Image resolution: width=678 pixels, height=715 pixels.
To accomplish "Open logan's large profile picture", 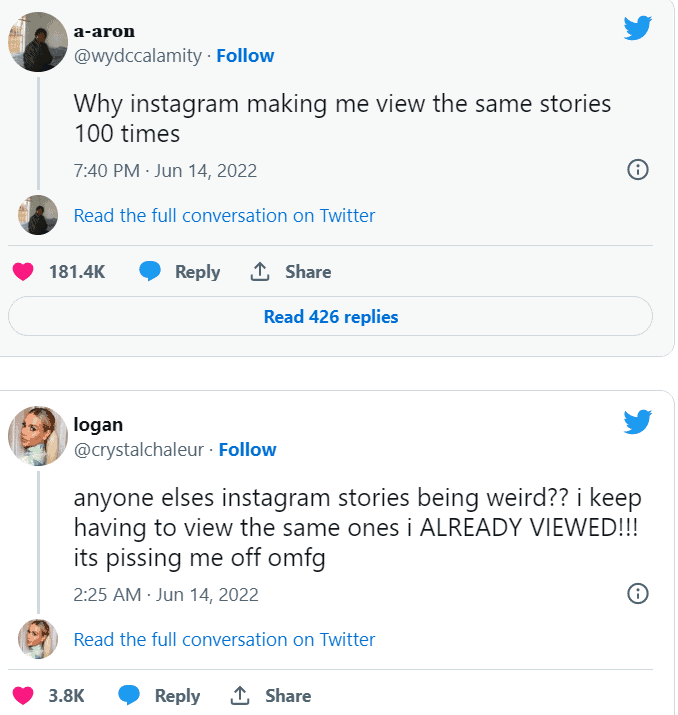I will [38, 437].
